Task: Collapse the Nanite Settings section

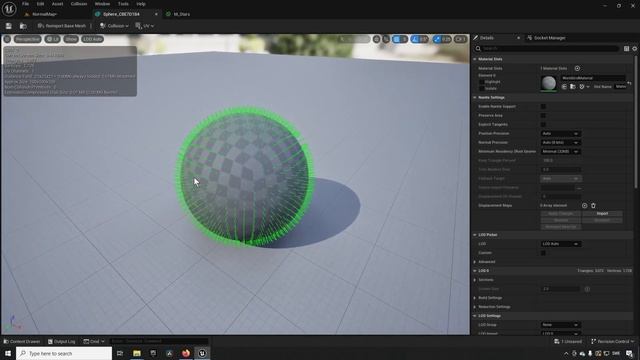Action: (x=475, y=98)
